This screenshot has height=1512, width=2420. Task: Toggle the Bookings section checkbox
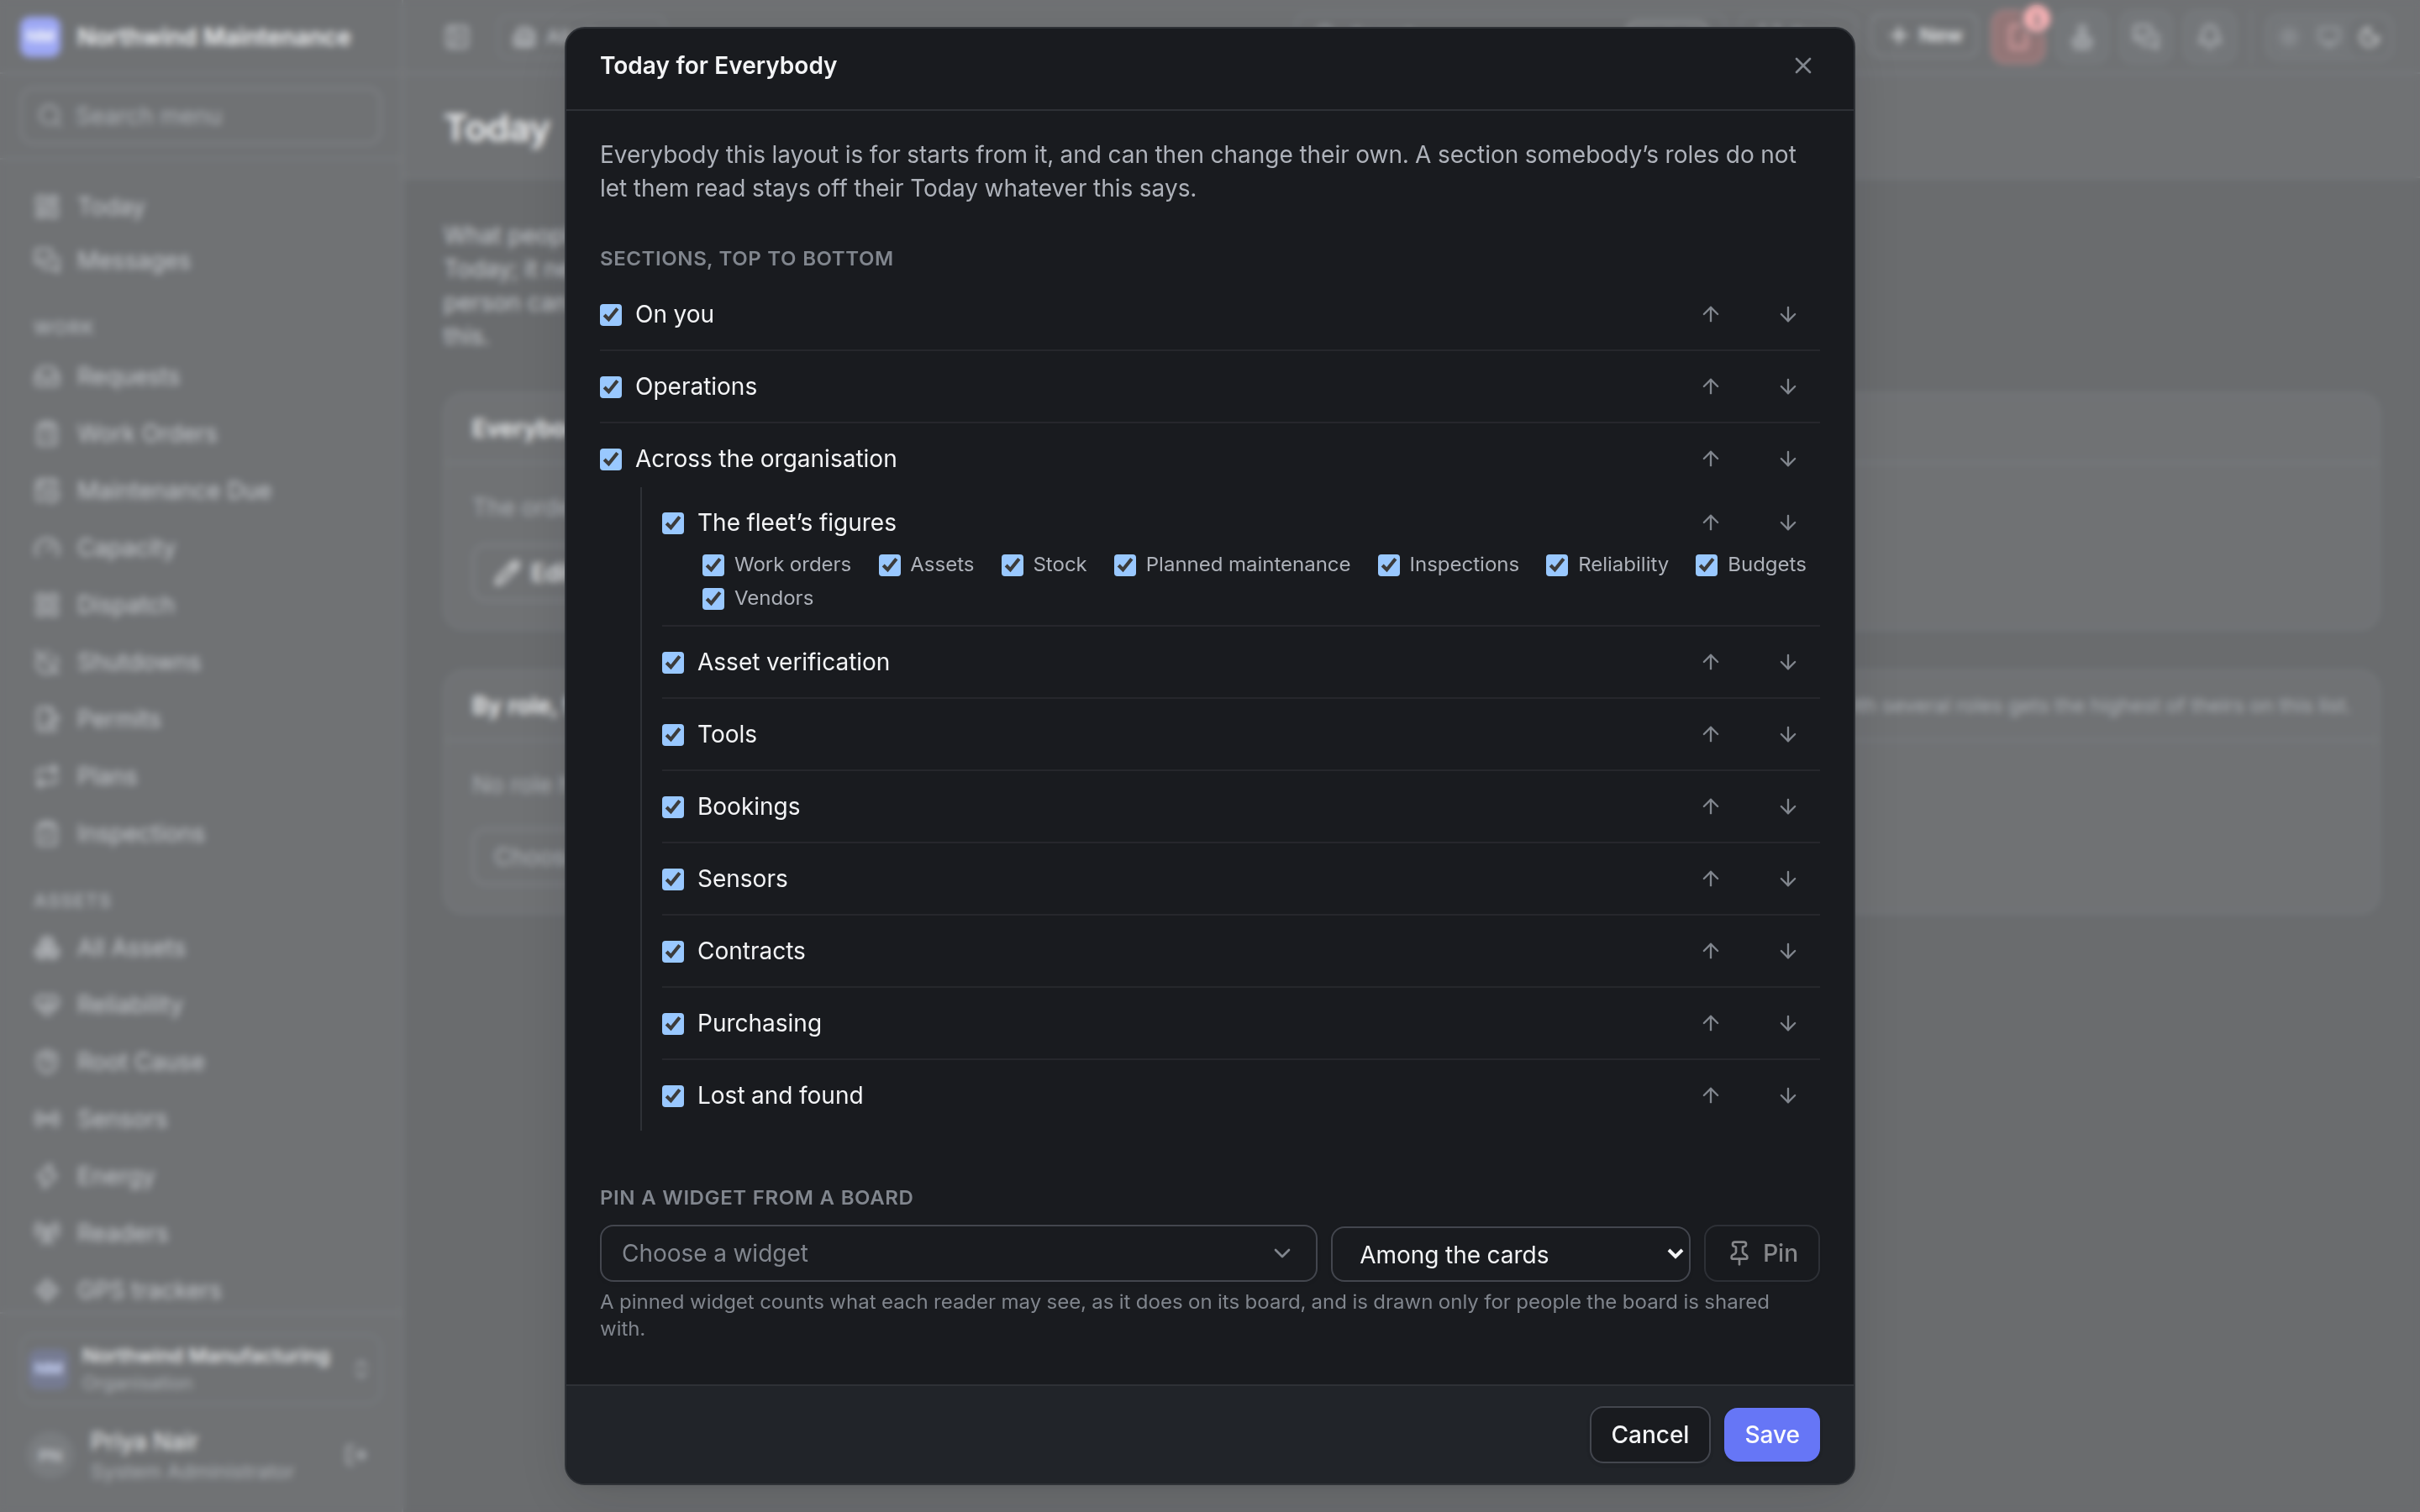(673, 807)
